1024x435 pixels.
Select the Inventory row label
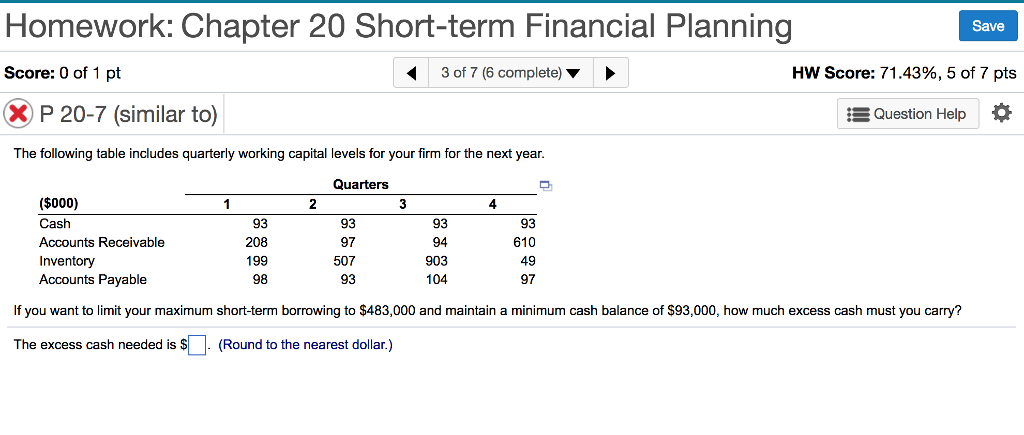pyautogui.click(x=67, y=261)
